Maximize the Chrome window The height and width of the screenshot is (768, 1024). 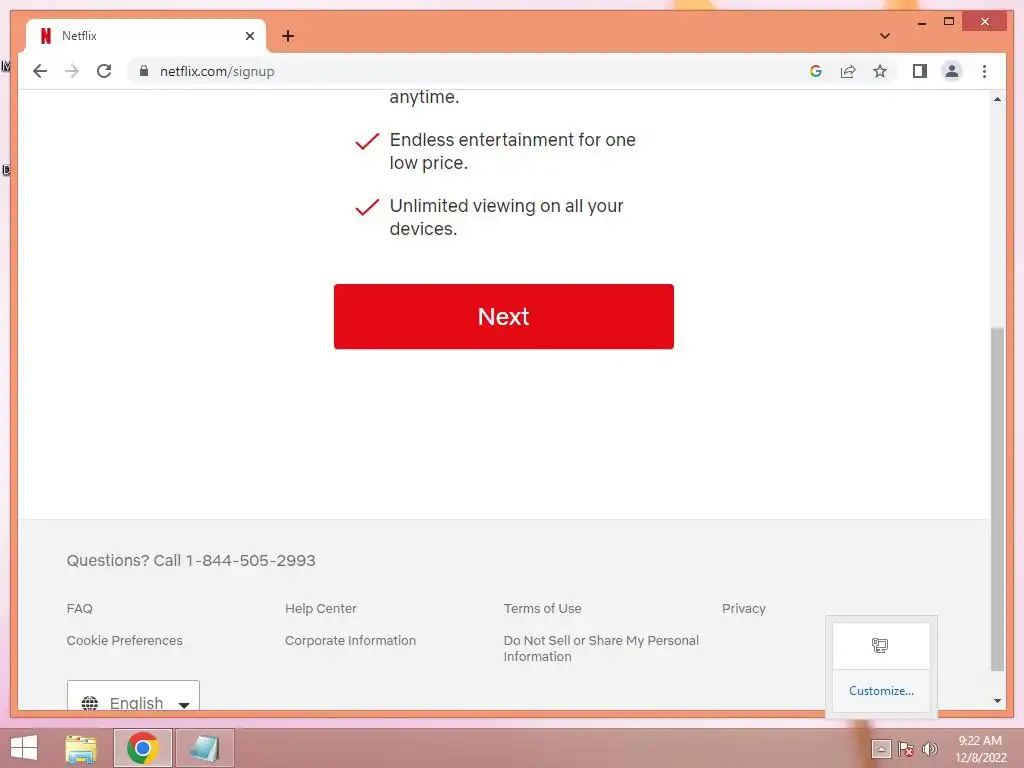[x=949, y=22]
